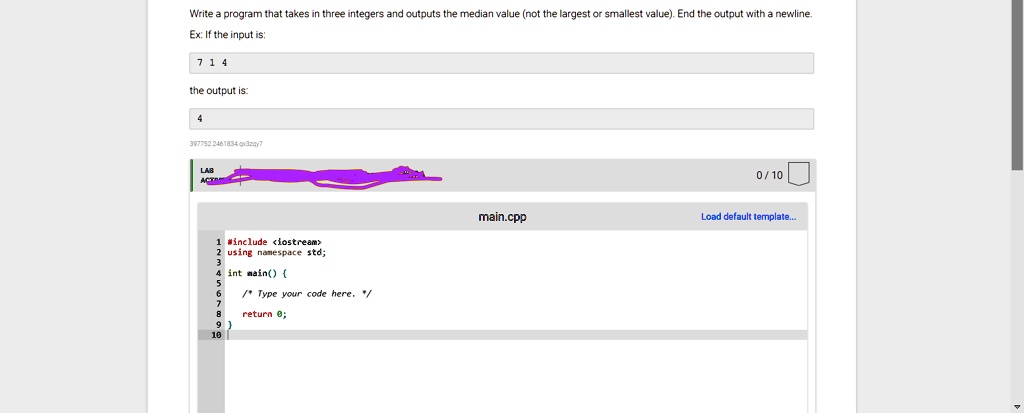Click the int main() { code line
The image size is (1024, 413).
(x=257, y=273)
